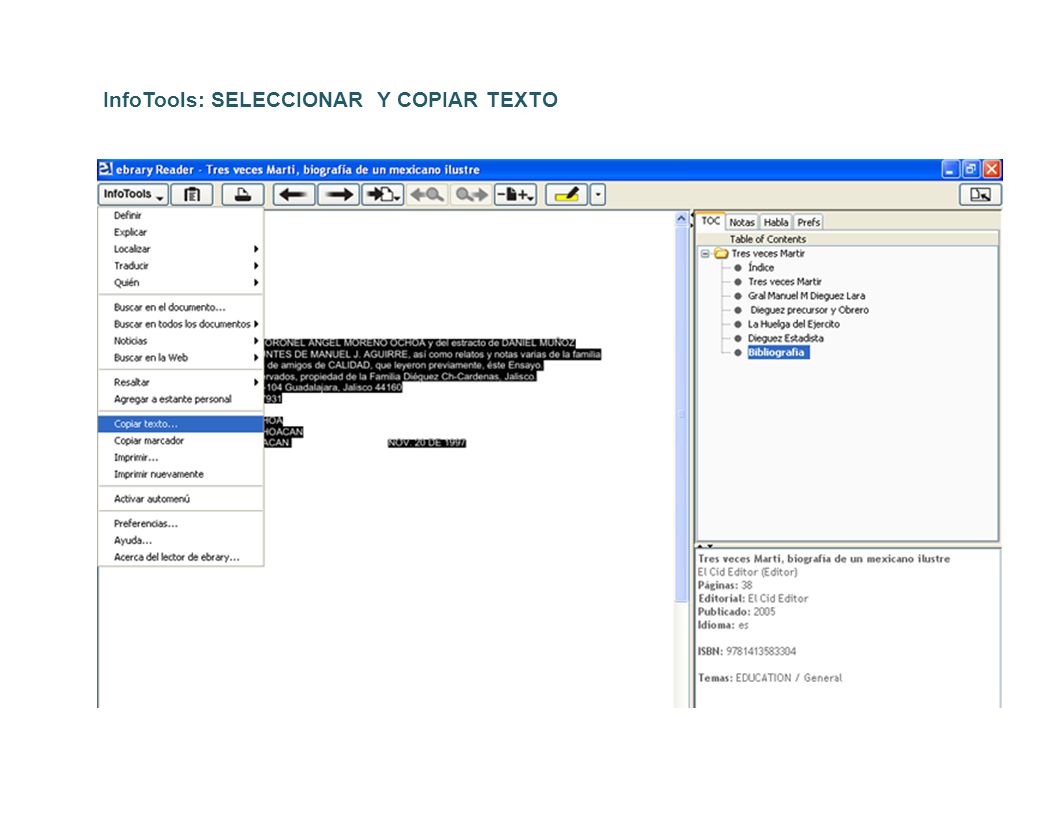Restore down the ebrary Reader window
The width and height of the screenshot is (1056, 816).
[970, 170]
